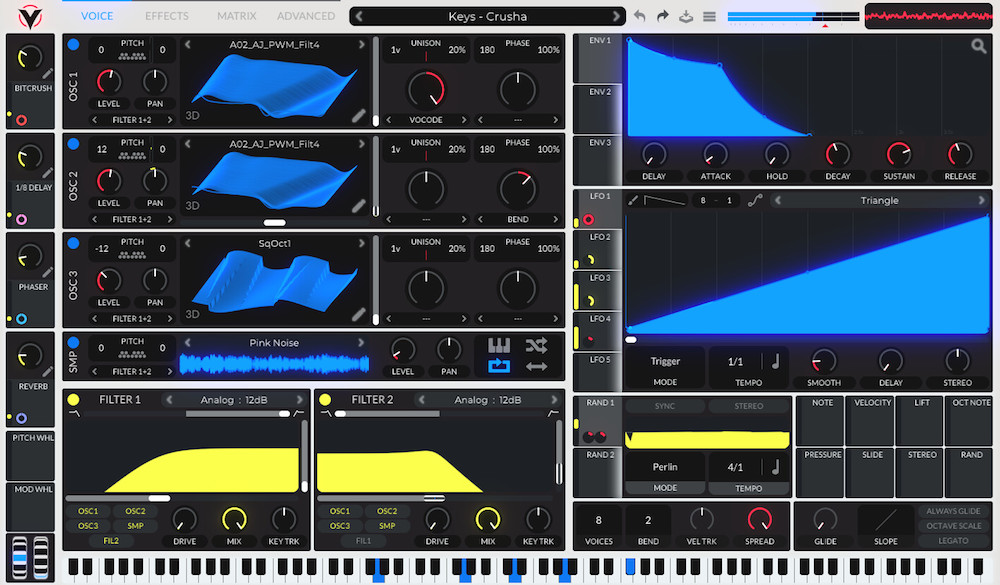
Task: Enable sampler random phase shuffle icon
Action: point(536,346)
